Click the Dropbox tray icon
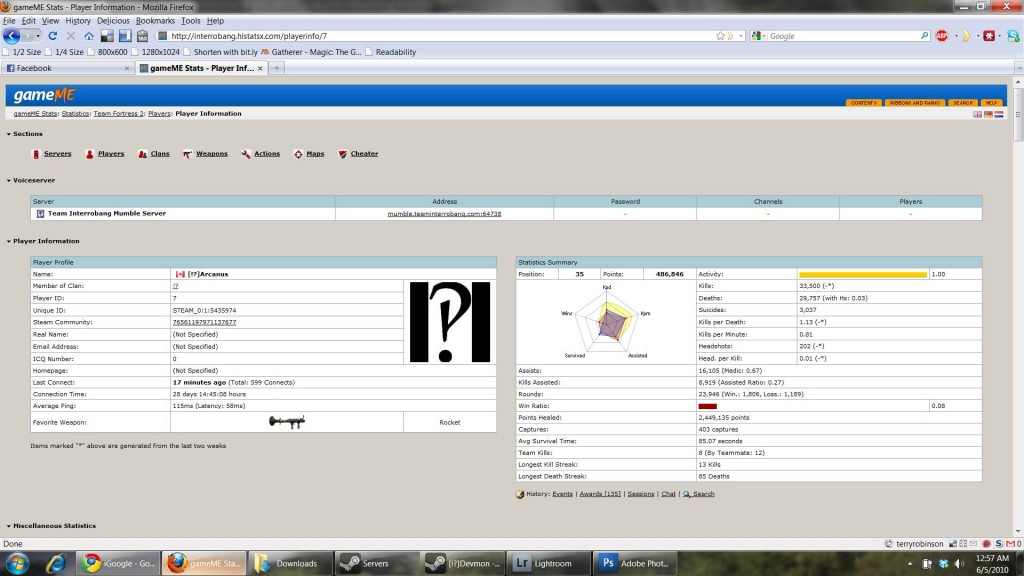The height and width of the screenshot is (576, 1024). [x=943, y=564]
